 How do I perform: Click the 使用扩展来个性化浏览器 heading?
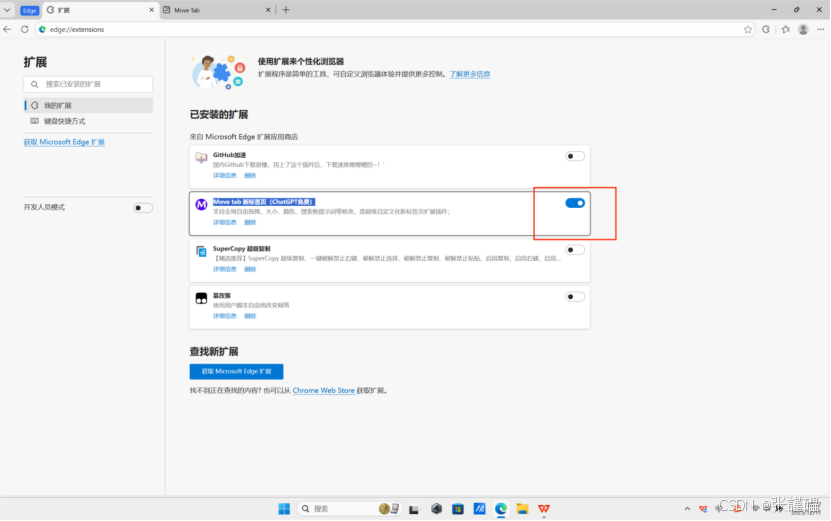pyautogui.click(x=301, y=61)
